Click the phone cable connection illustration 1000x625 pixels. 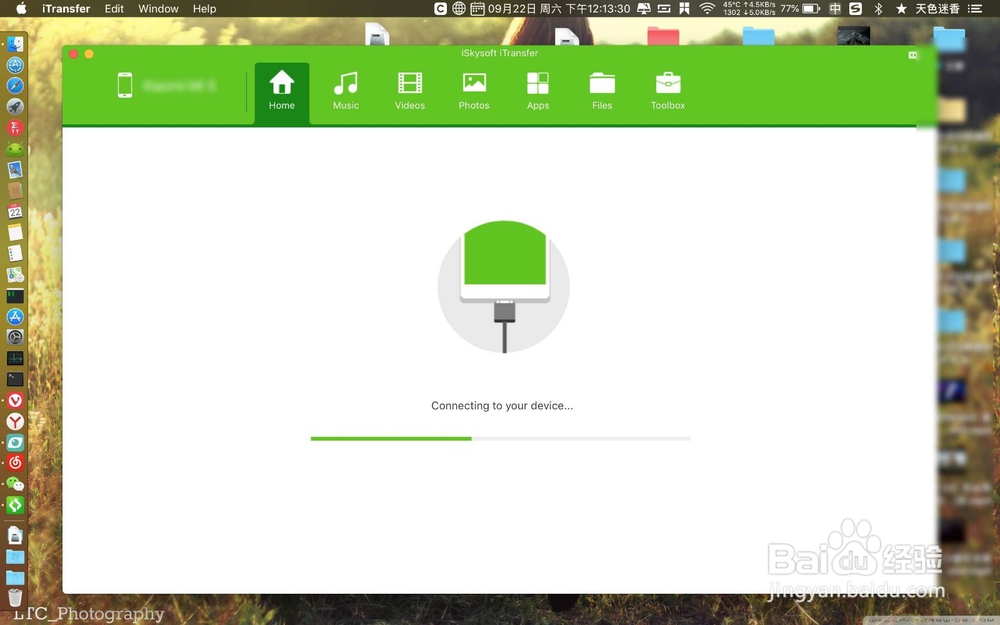coord(504,286)
